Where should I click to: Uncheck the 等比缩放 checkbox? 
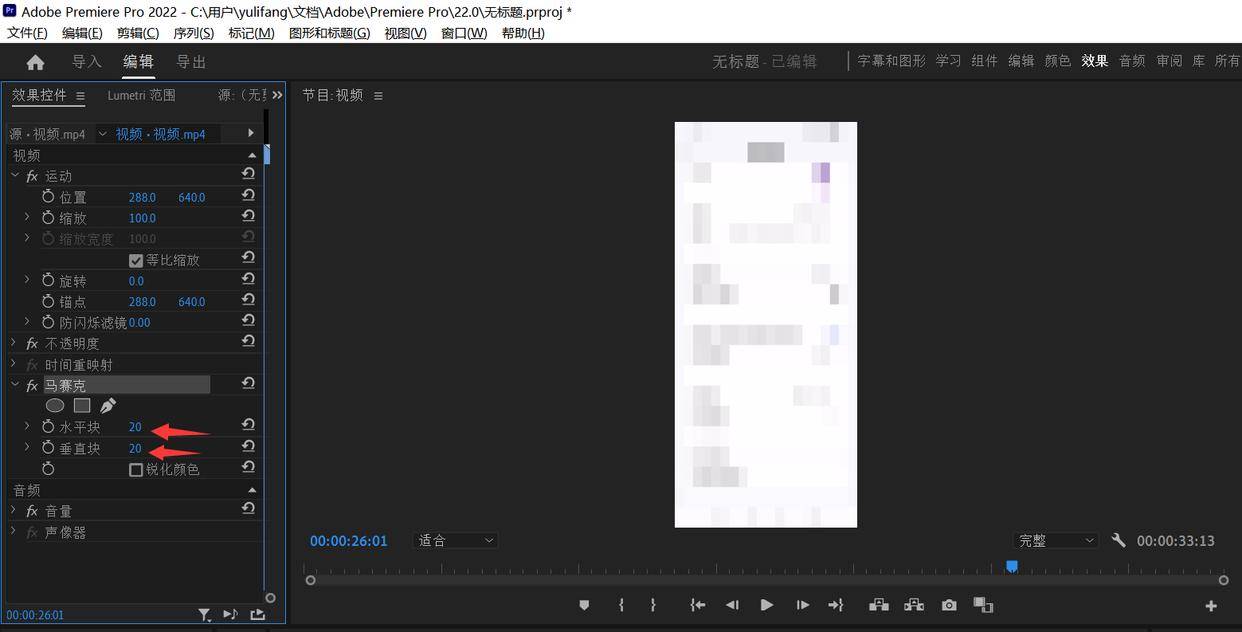135,259
